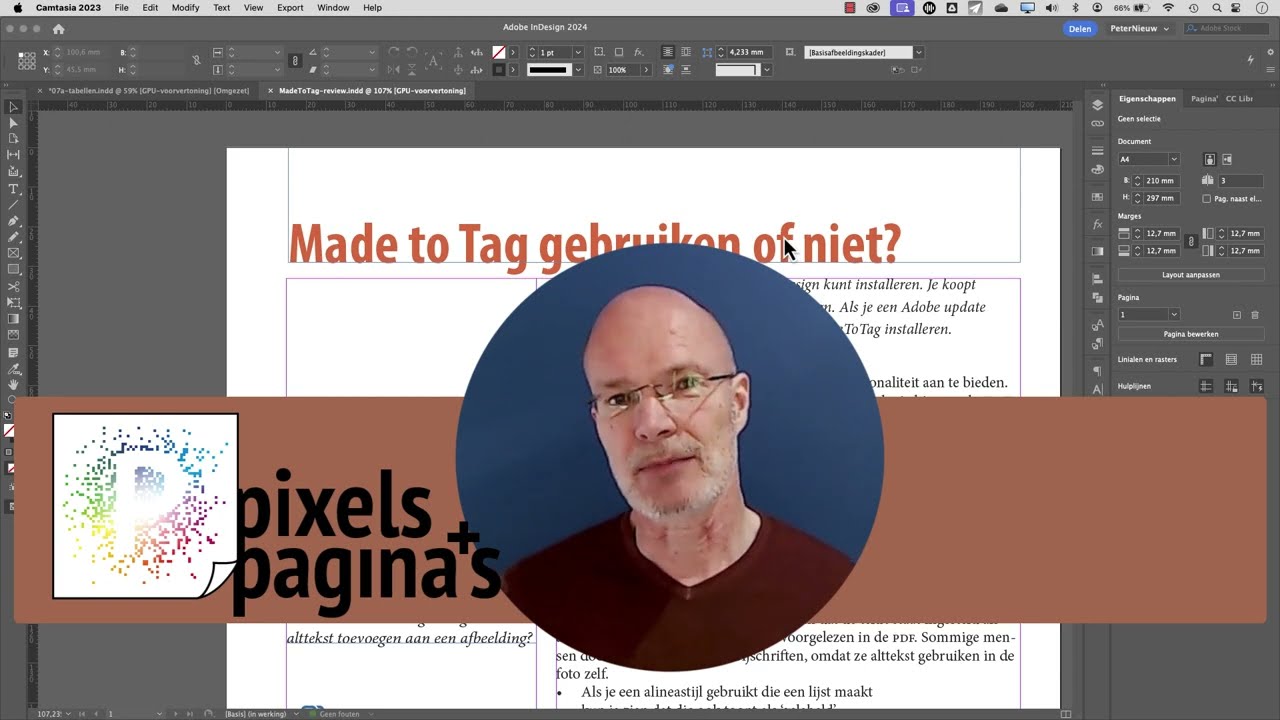Open the Gradient panel icon

(1097, 251)
